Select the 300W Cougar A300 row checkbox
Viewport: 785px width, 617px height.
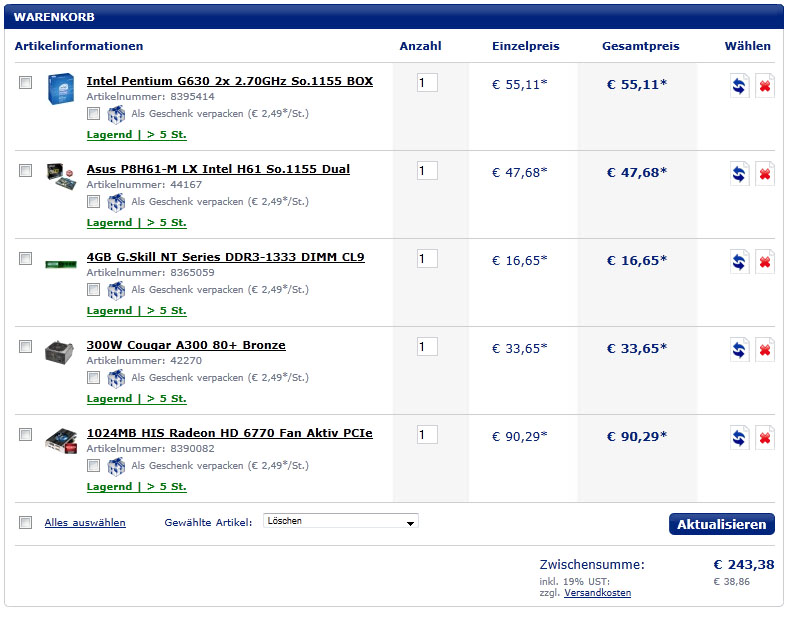[26, 346]
